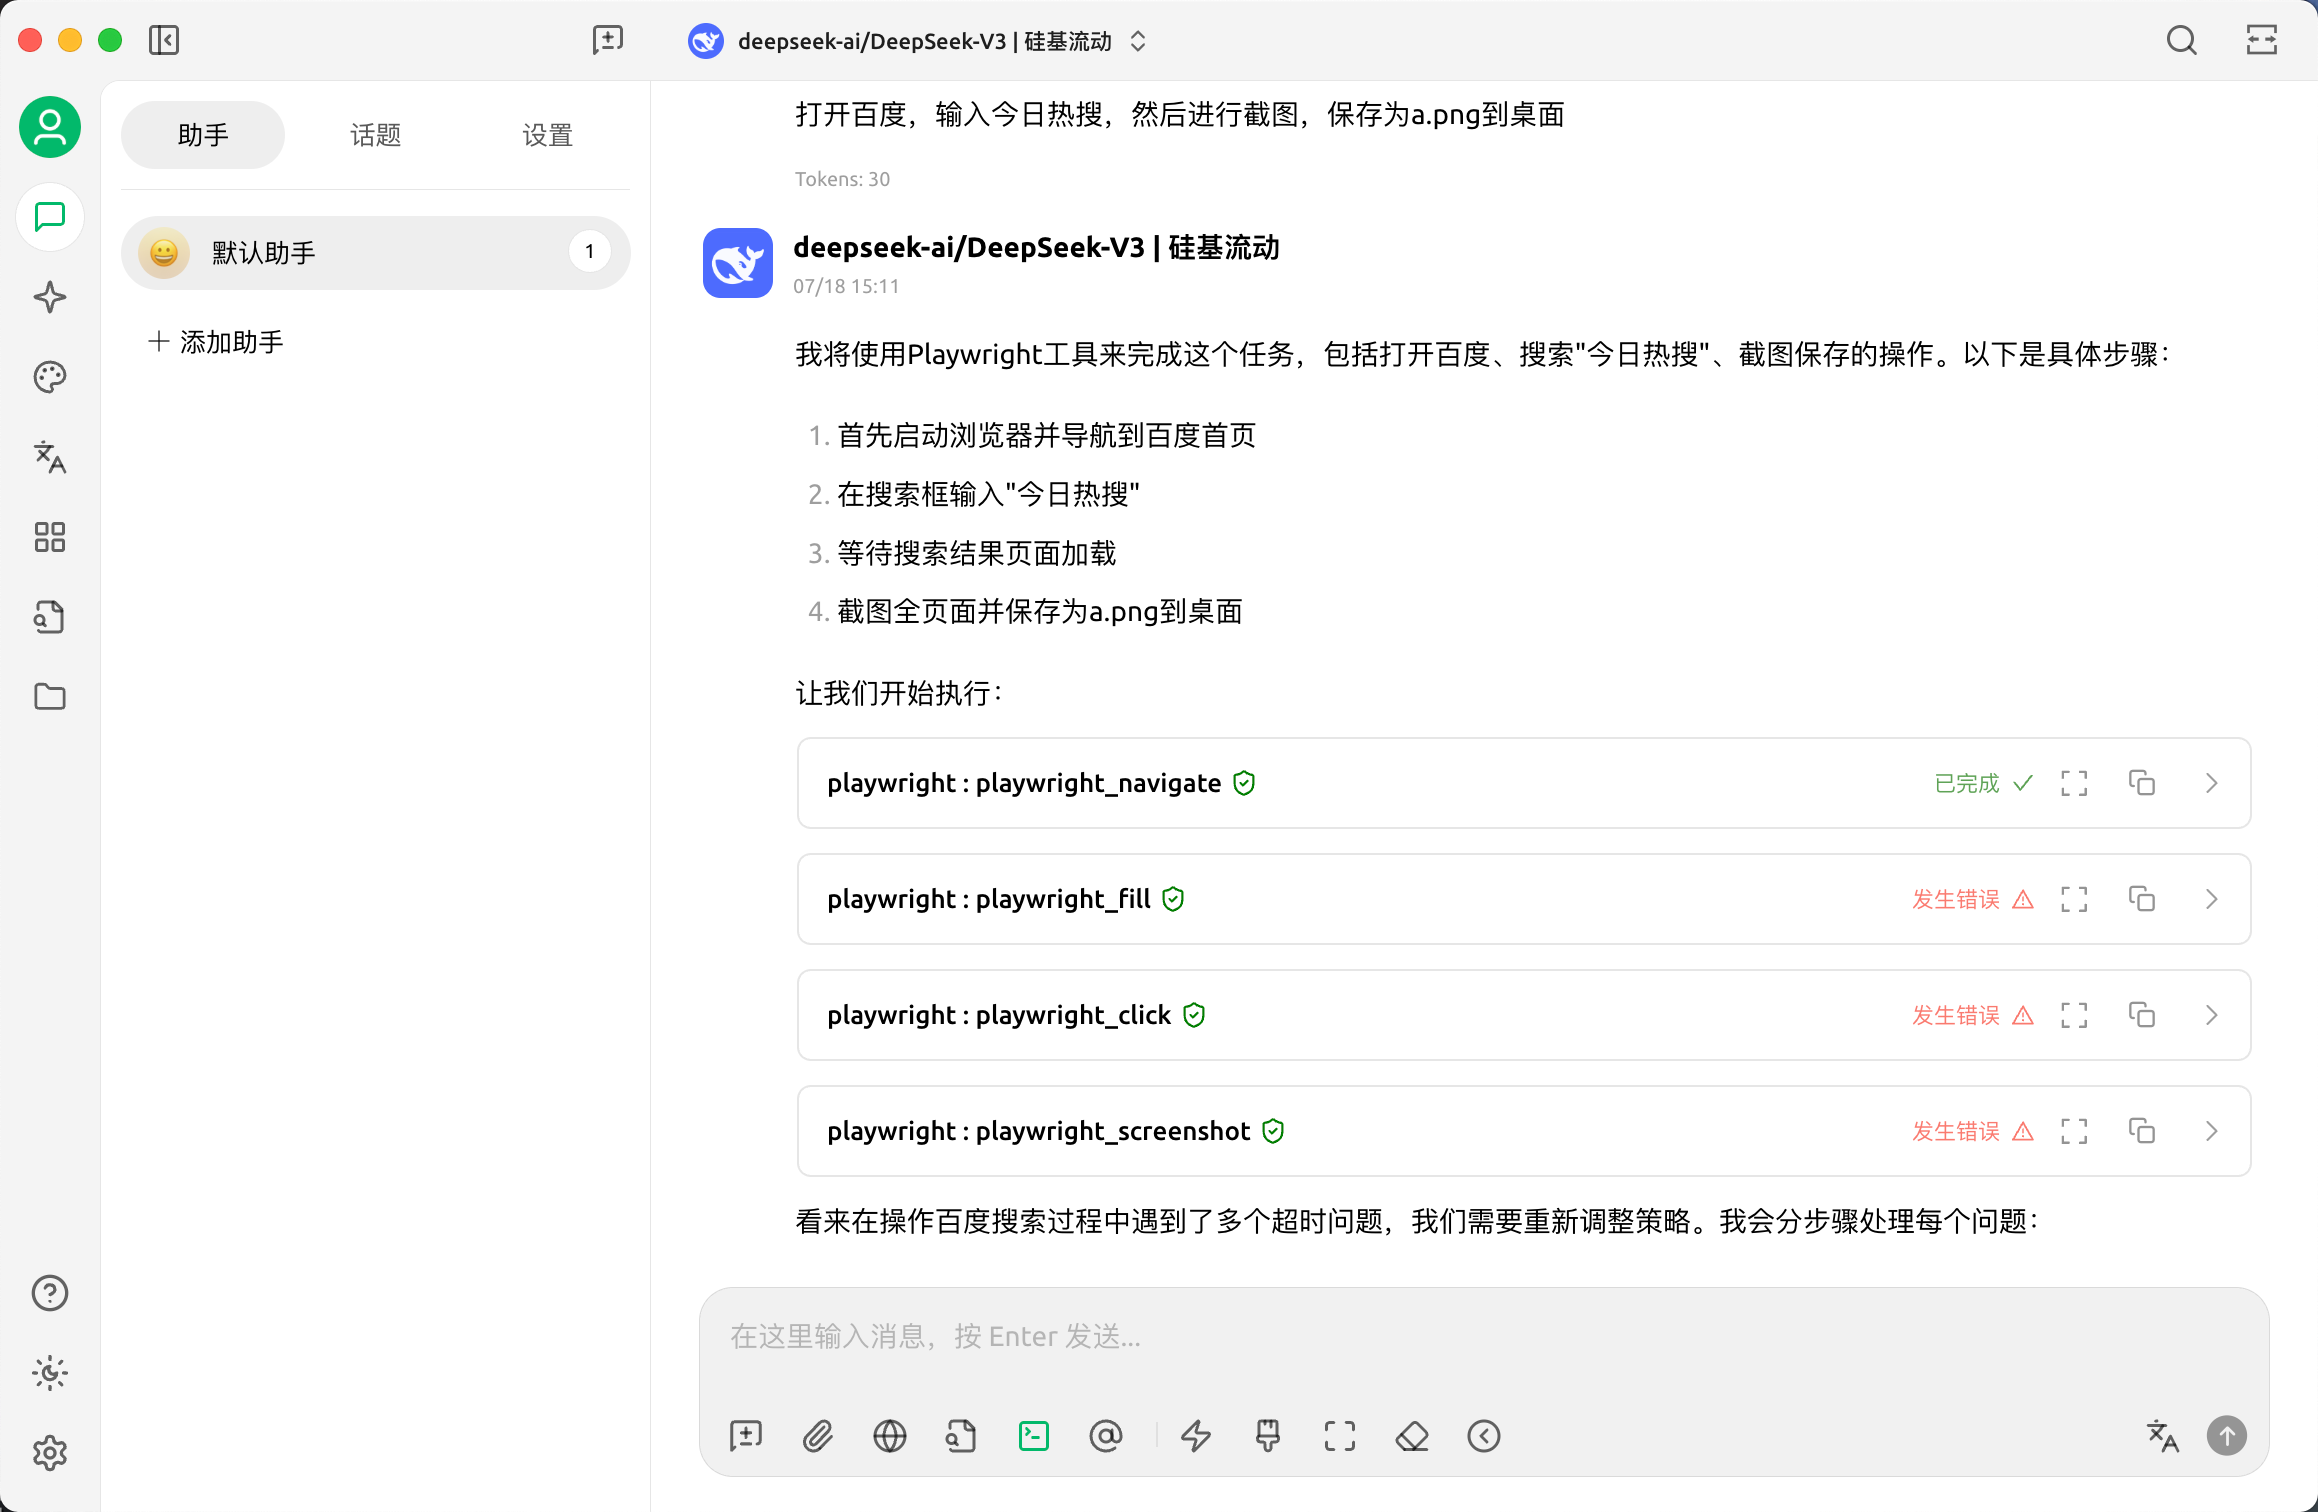Click the playwright_fill tool title
Image resolution: width=2318 pixels, height=1512 pixels.
pos(989,899)
